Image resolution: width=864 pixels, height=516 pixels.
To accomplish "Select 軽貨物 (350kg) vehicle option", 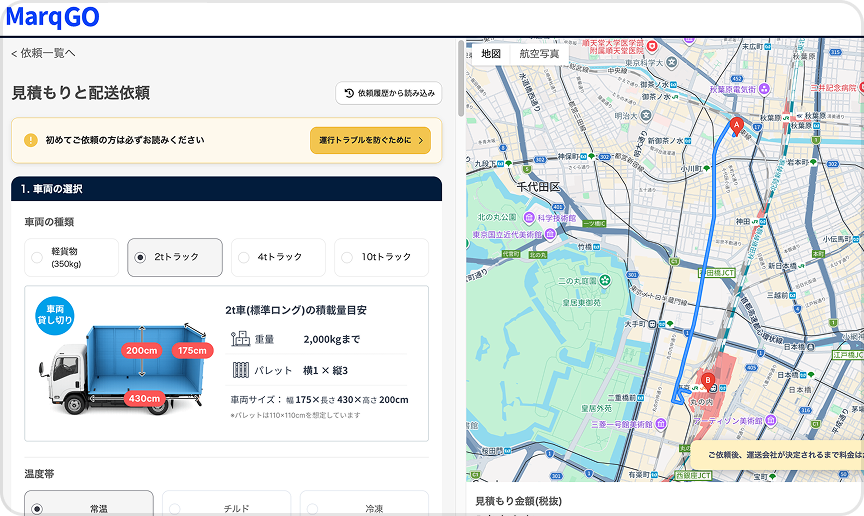I will tap(72, 257).
